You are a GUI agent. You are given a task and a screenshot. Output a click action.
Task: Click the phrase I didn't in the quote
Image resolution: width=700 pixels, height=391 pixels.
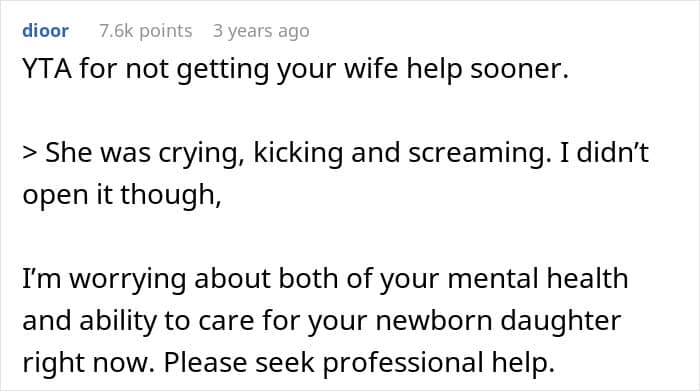(x=603, y=153)
